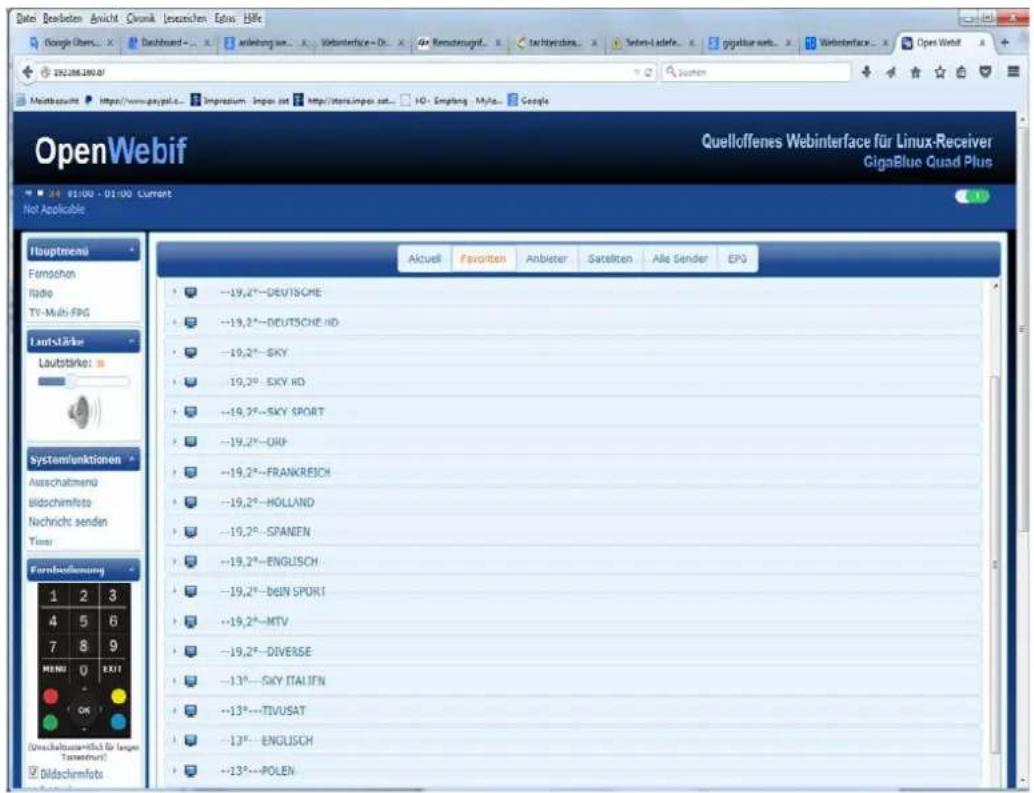1034x793 pixels.
Task: Switch to the Alle Sender tab
Action: 680,259
